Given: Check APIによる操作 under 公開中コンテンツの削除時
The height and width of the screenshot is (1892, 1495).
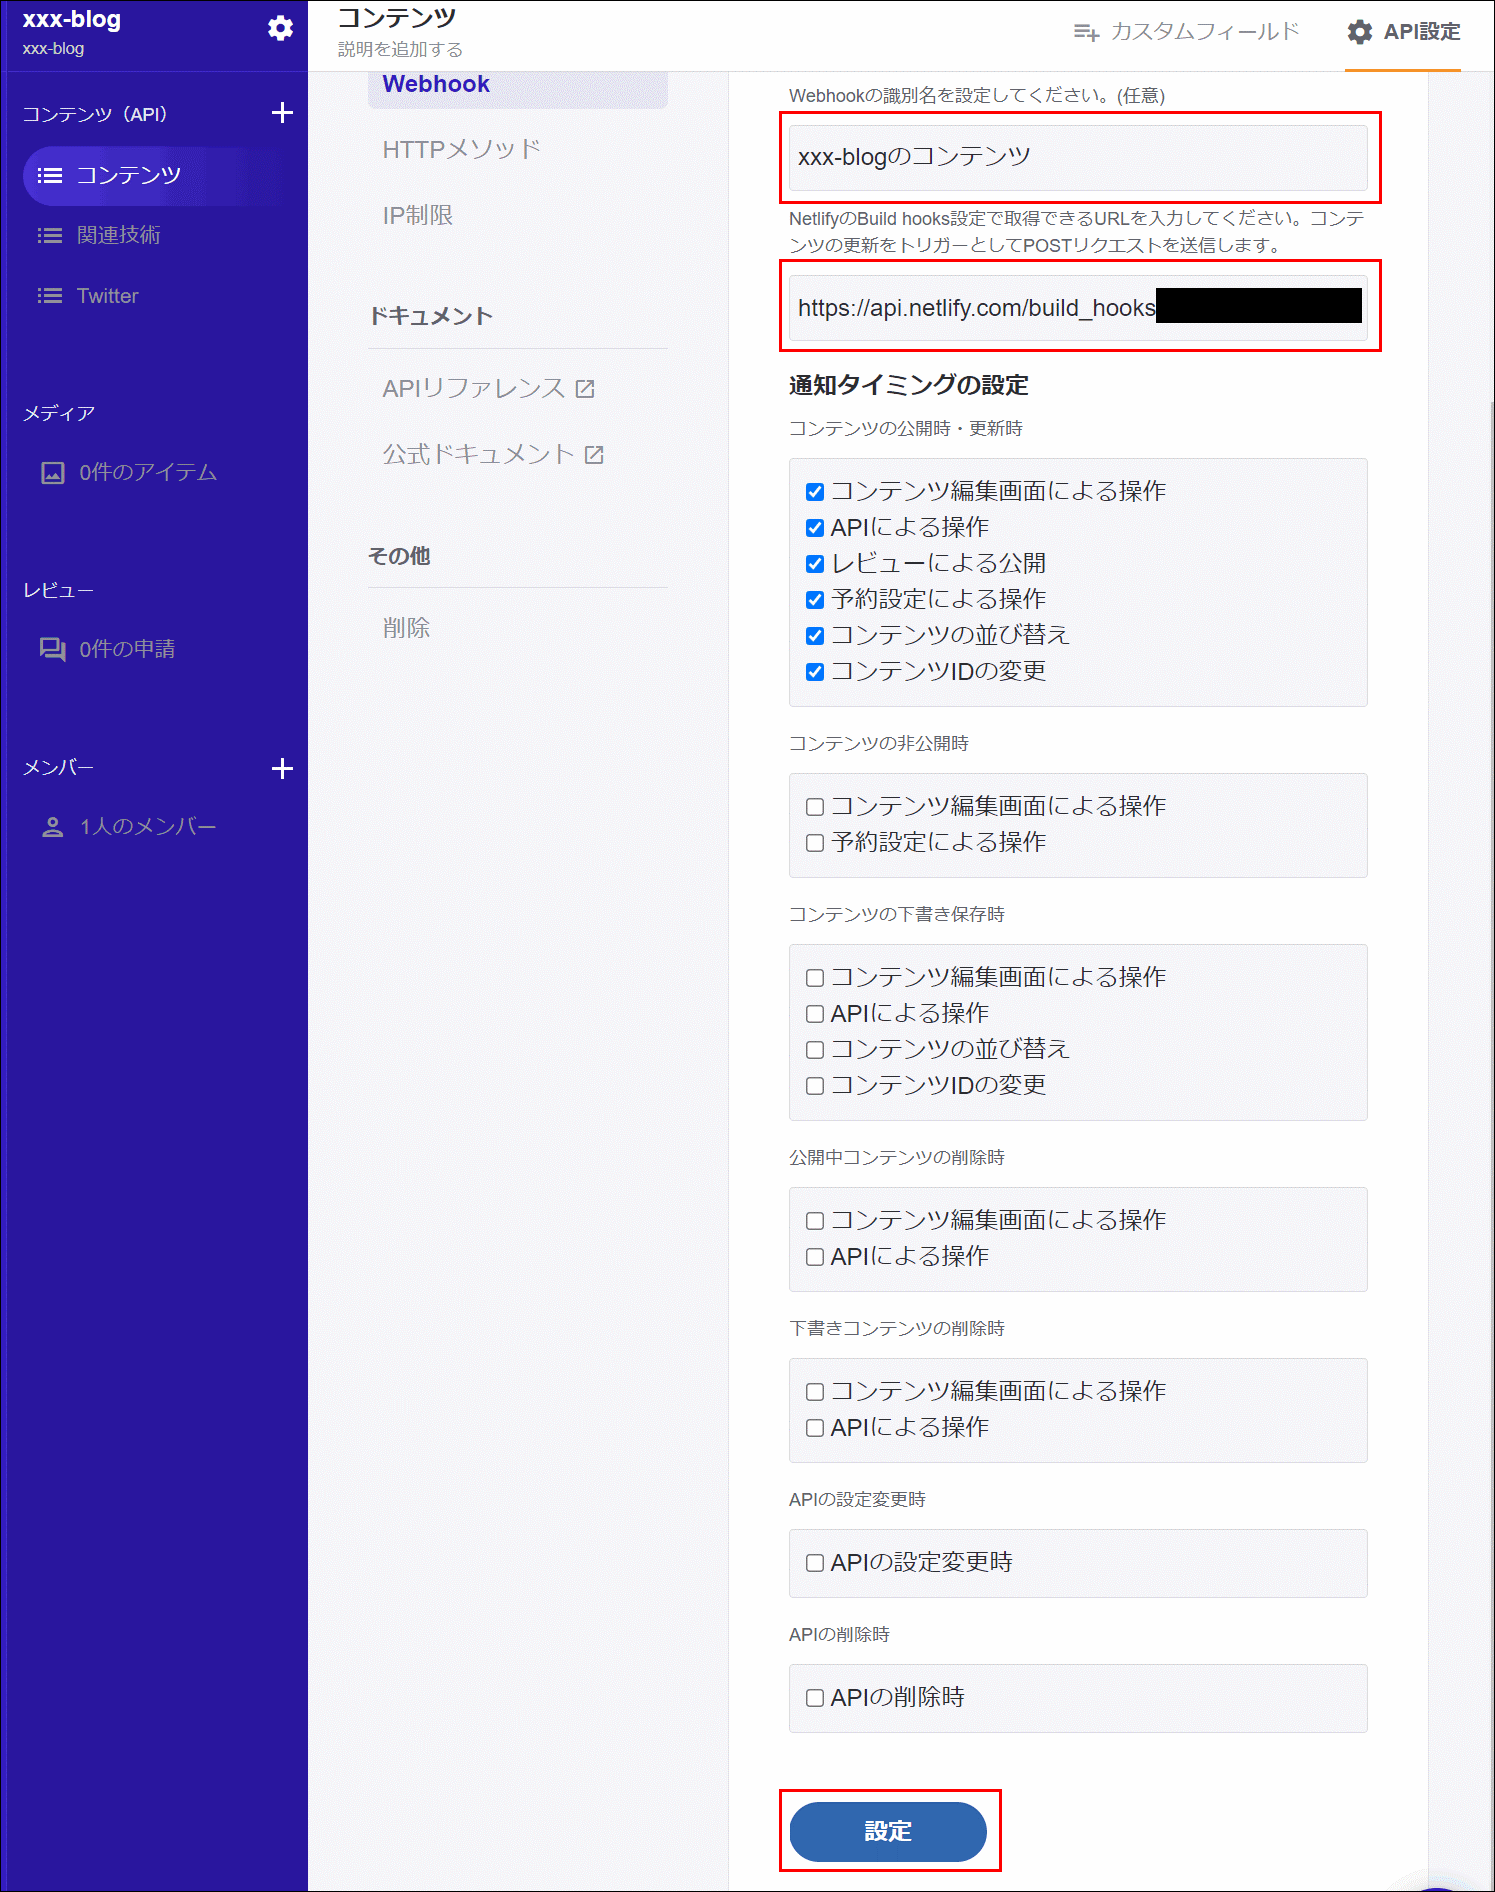Looking at the screenshot, I should click(815, 1257).
